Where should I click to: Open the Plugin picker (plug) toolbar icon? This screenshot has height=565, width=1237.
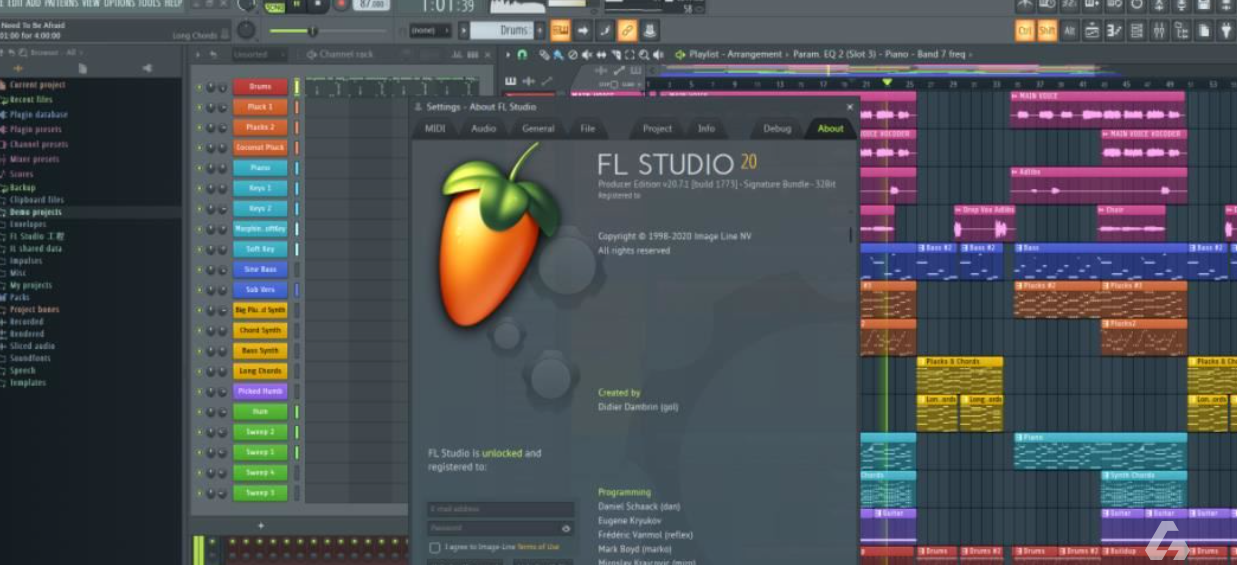1226,31
